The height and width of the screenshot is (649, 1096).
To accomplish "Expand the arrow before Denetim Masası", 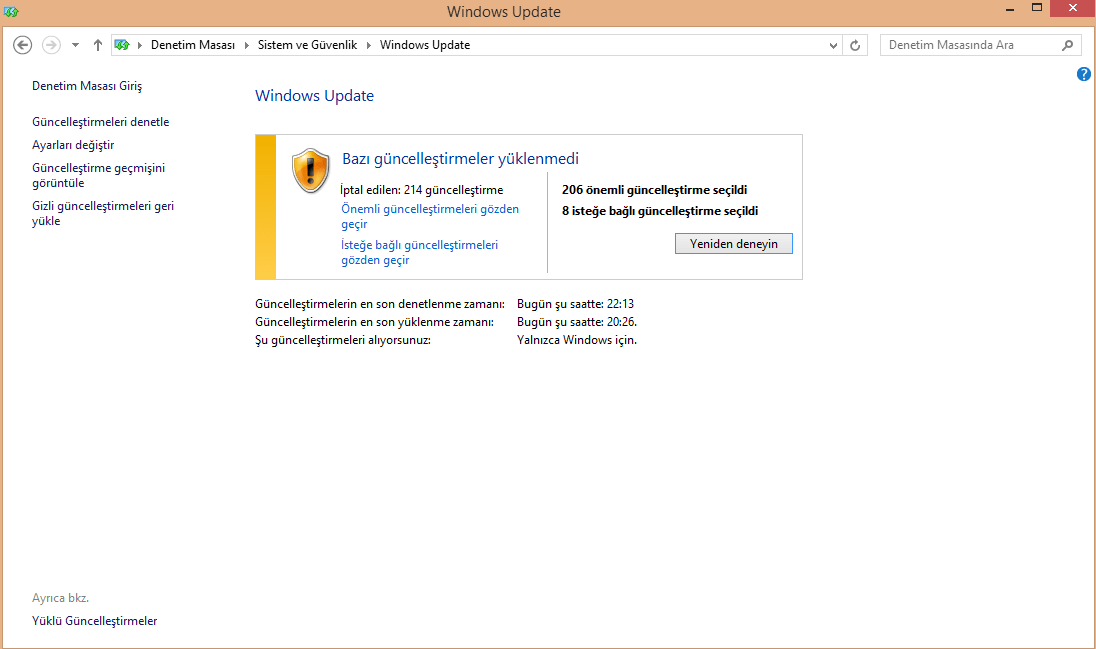I will point(140,45).
